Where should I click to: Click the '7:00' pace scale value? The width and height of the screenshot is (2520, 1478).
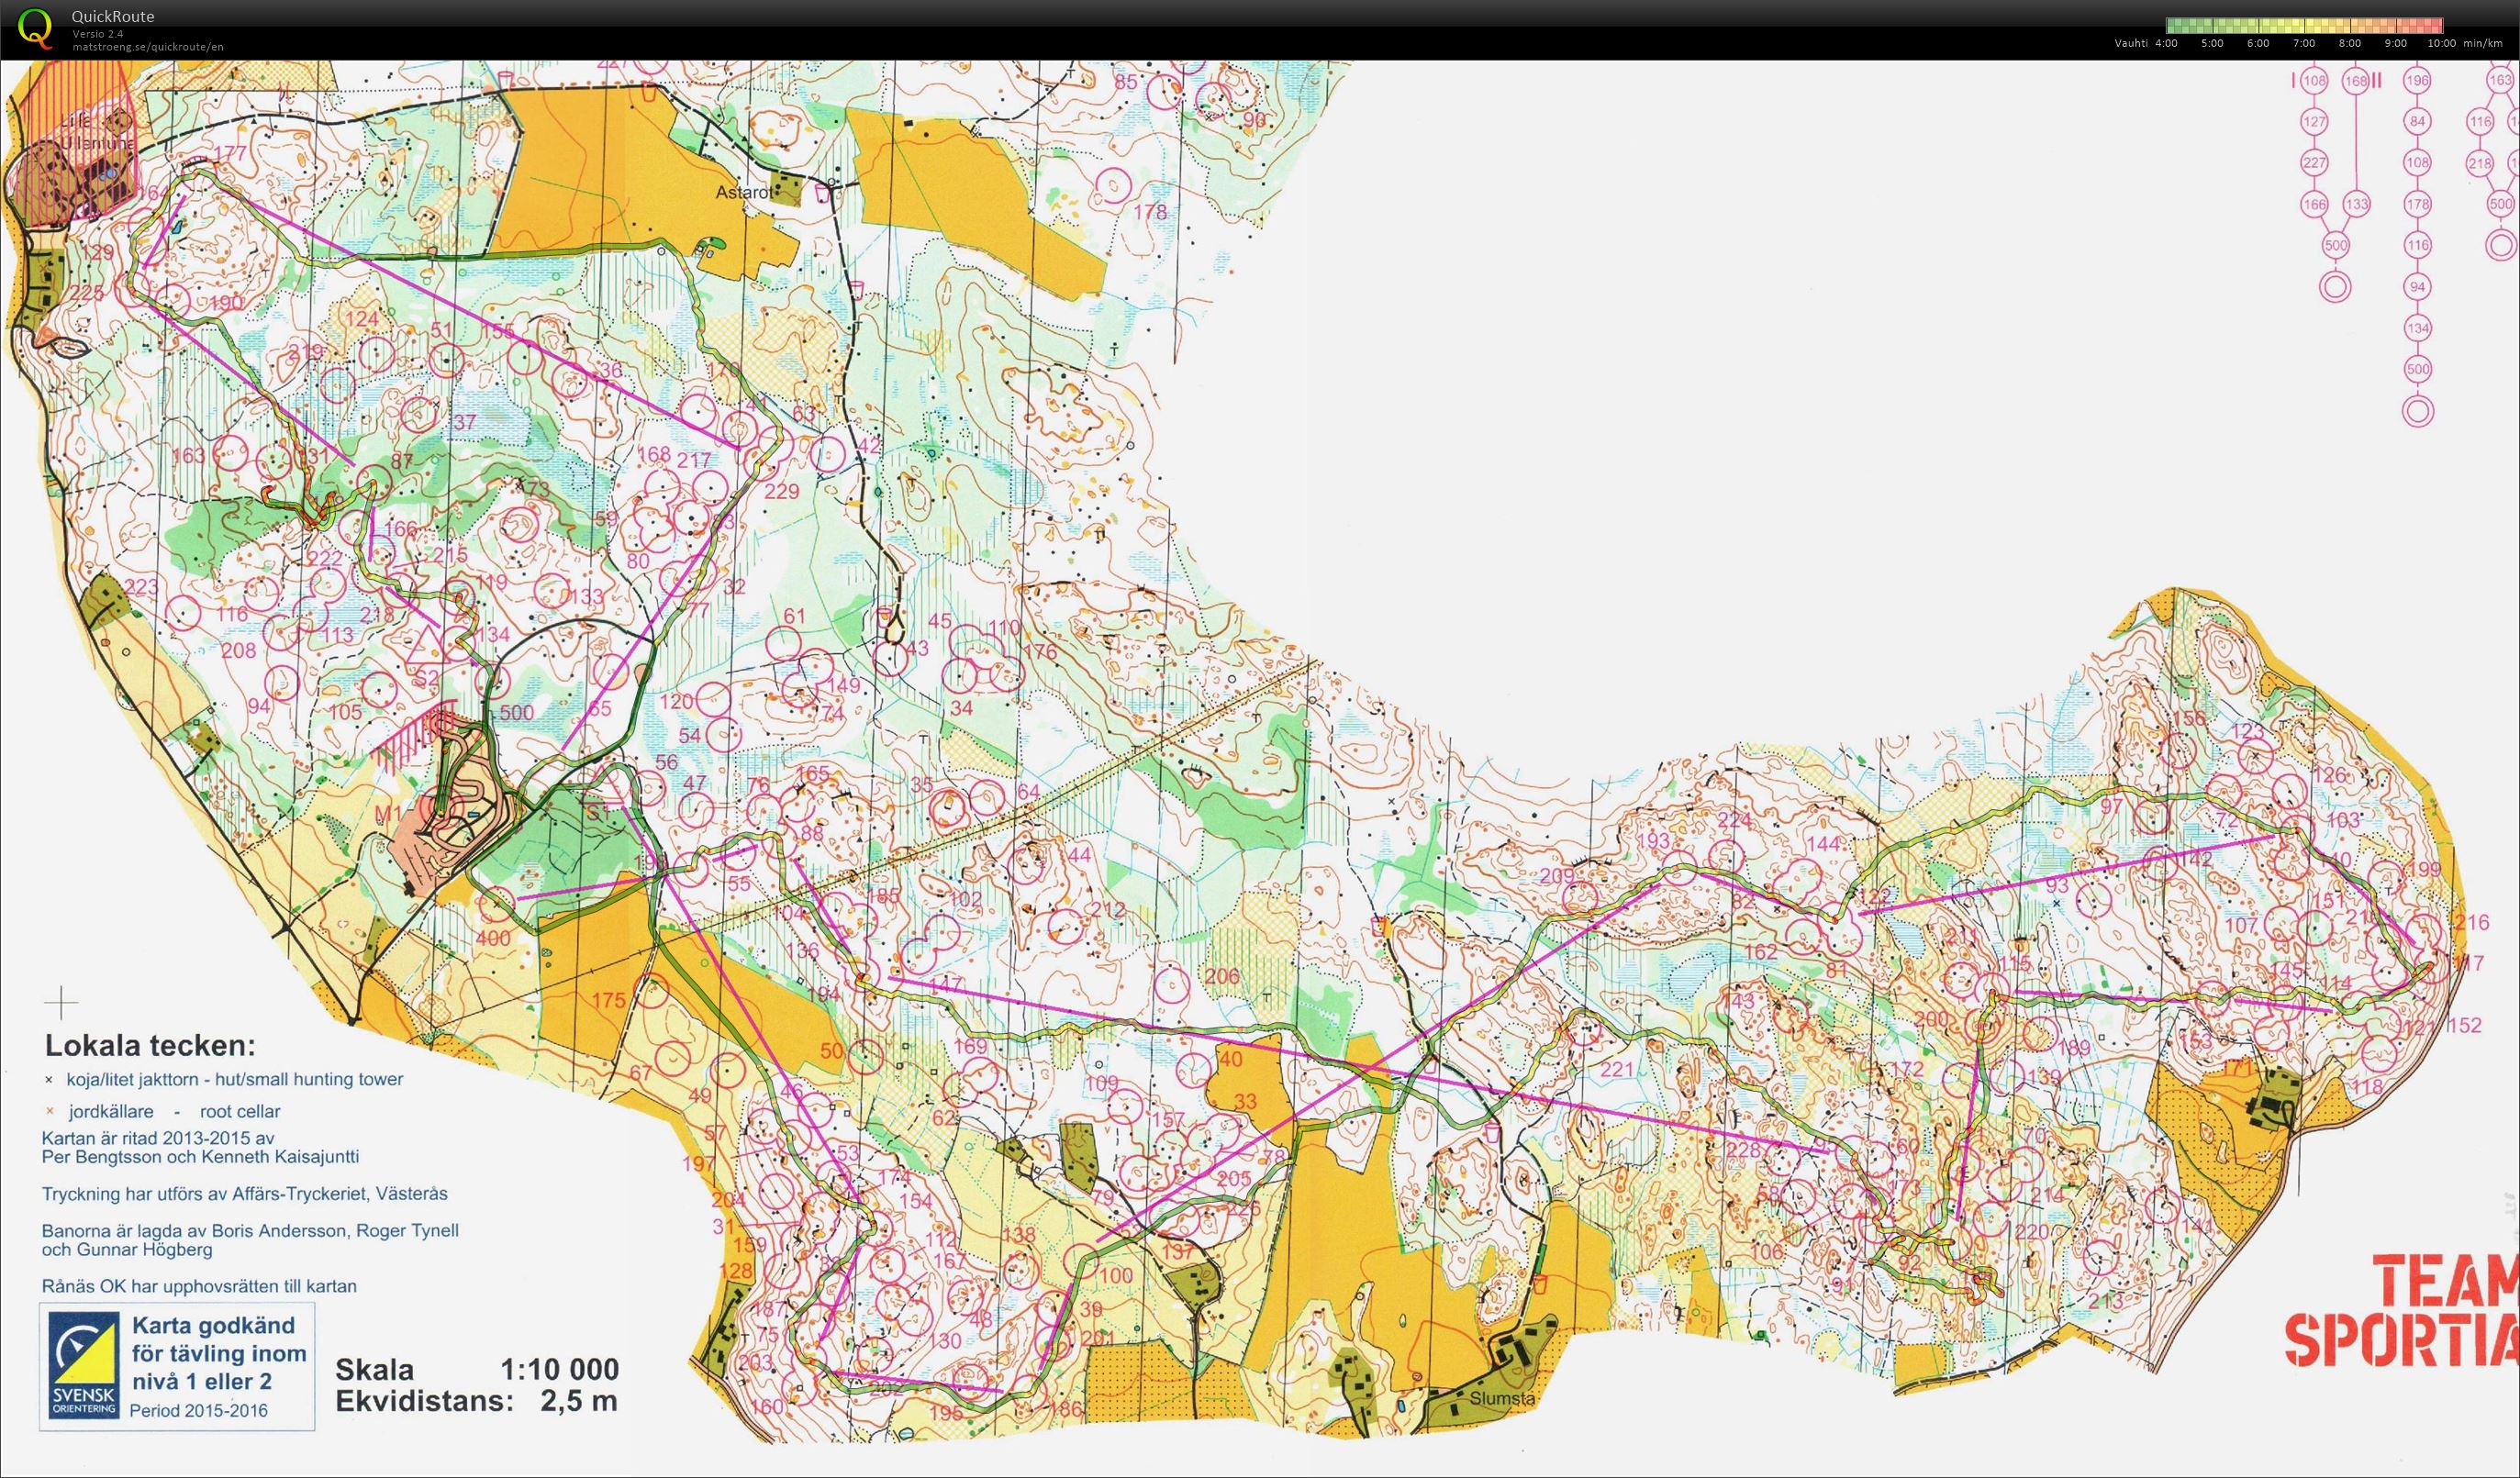[2304, 43]
